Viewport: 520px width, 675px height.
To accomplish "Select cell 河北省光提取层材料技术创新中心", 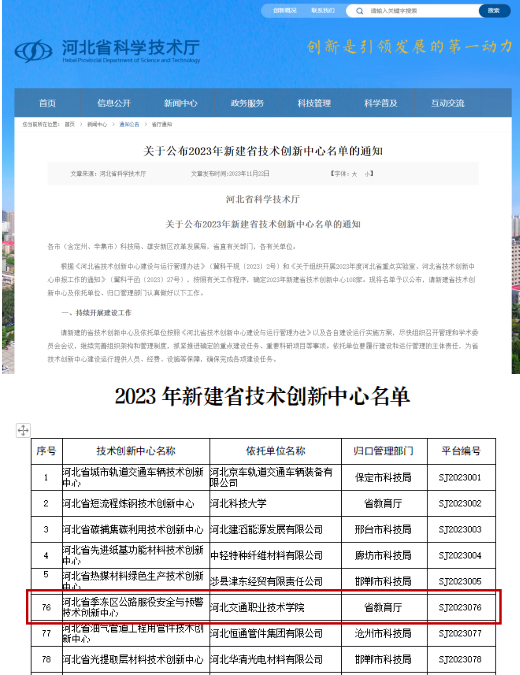I will pyautogui.click(x=136, y=659).
